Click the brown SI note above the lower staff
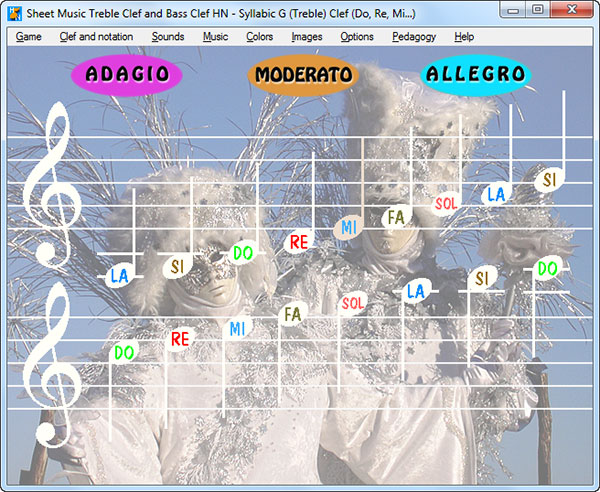The width and height of the screenshot is (600, 492). point(482,278)
